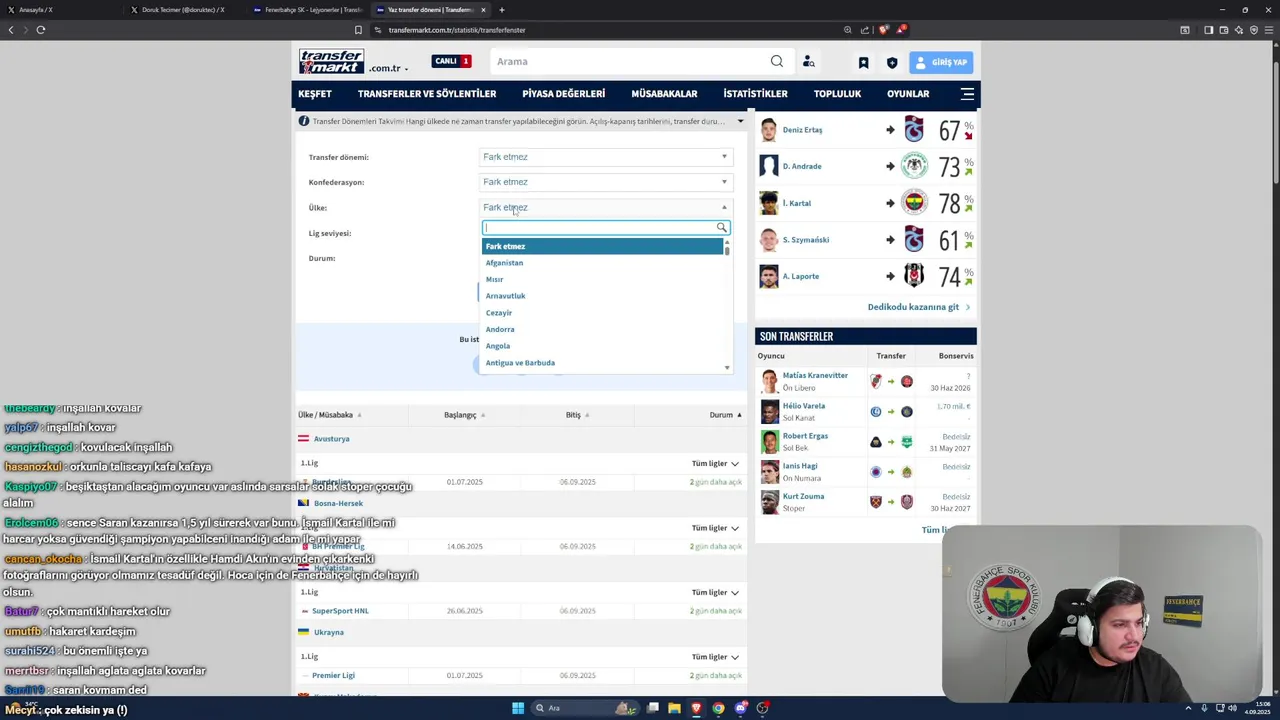Click the country list scrollbar thumb
Screen dimensions: 1280x720
(x=727, y=250)
